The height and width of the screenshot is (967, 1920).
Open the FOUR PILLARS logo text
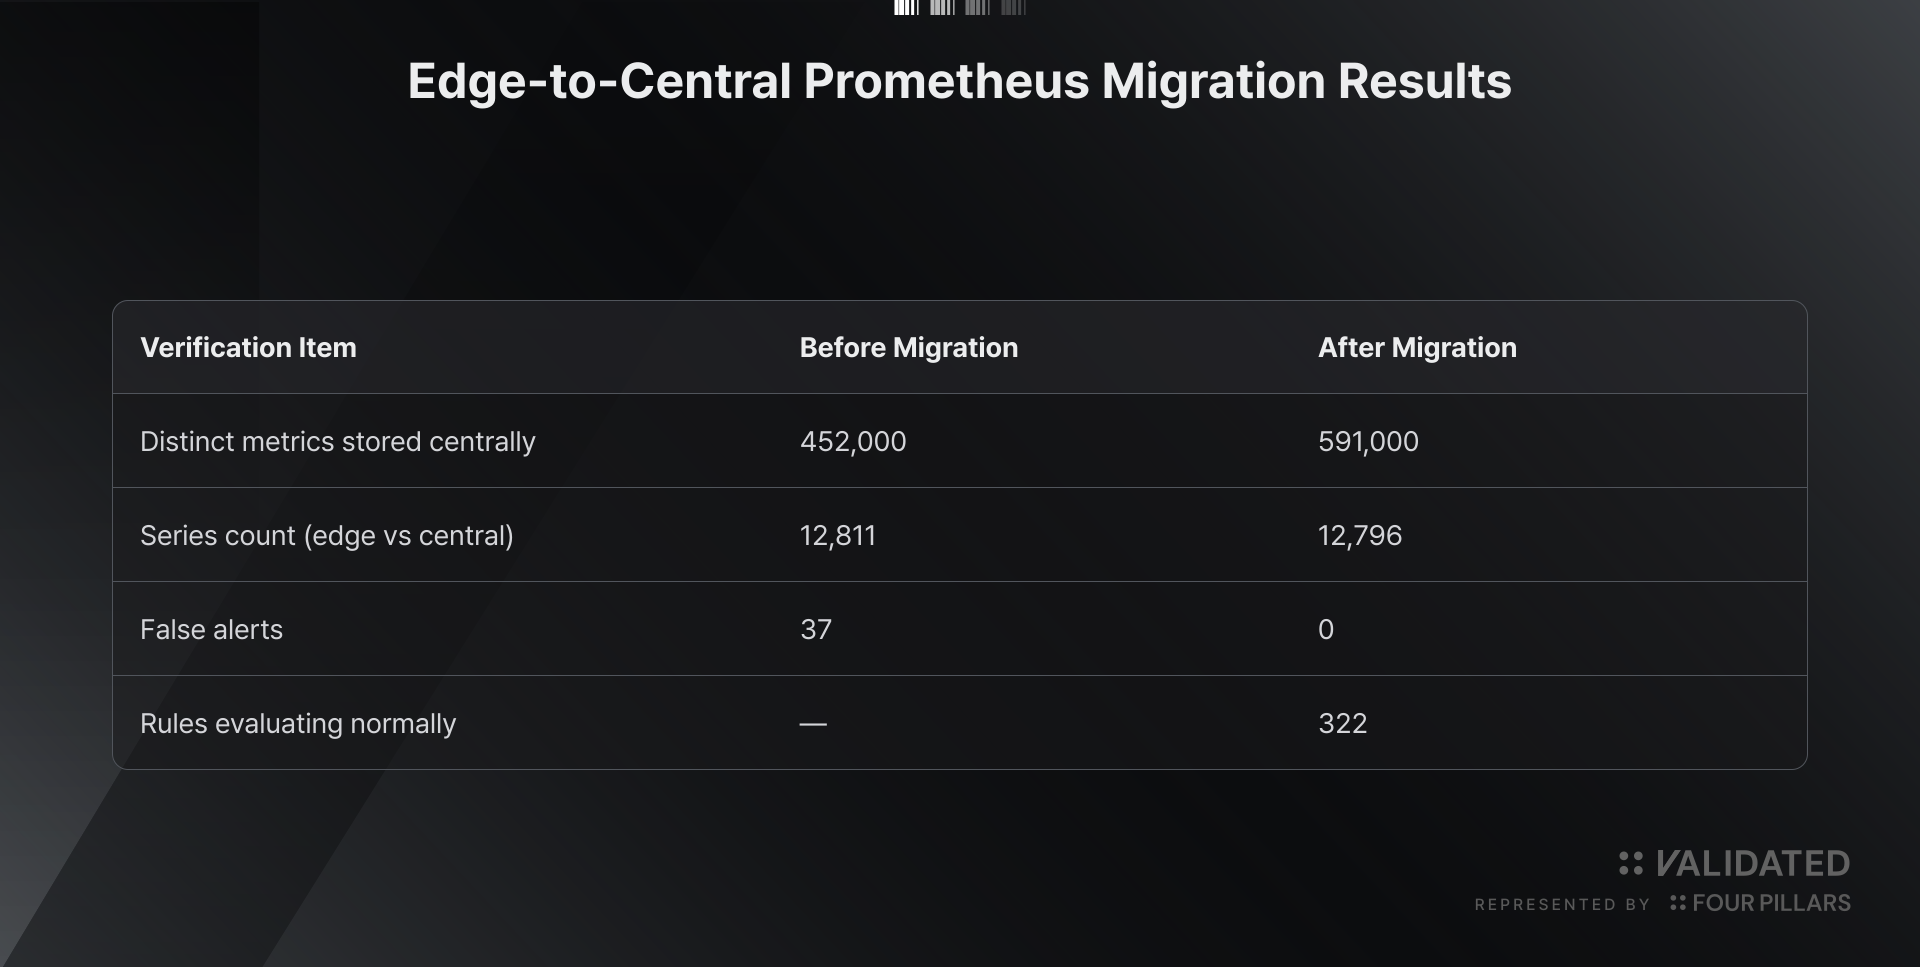pyautogui.click(x=1771, y=903)
